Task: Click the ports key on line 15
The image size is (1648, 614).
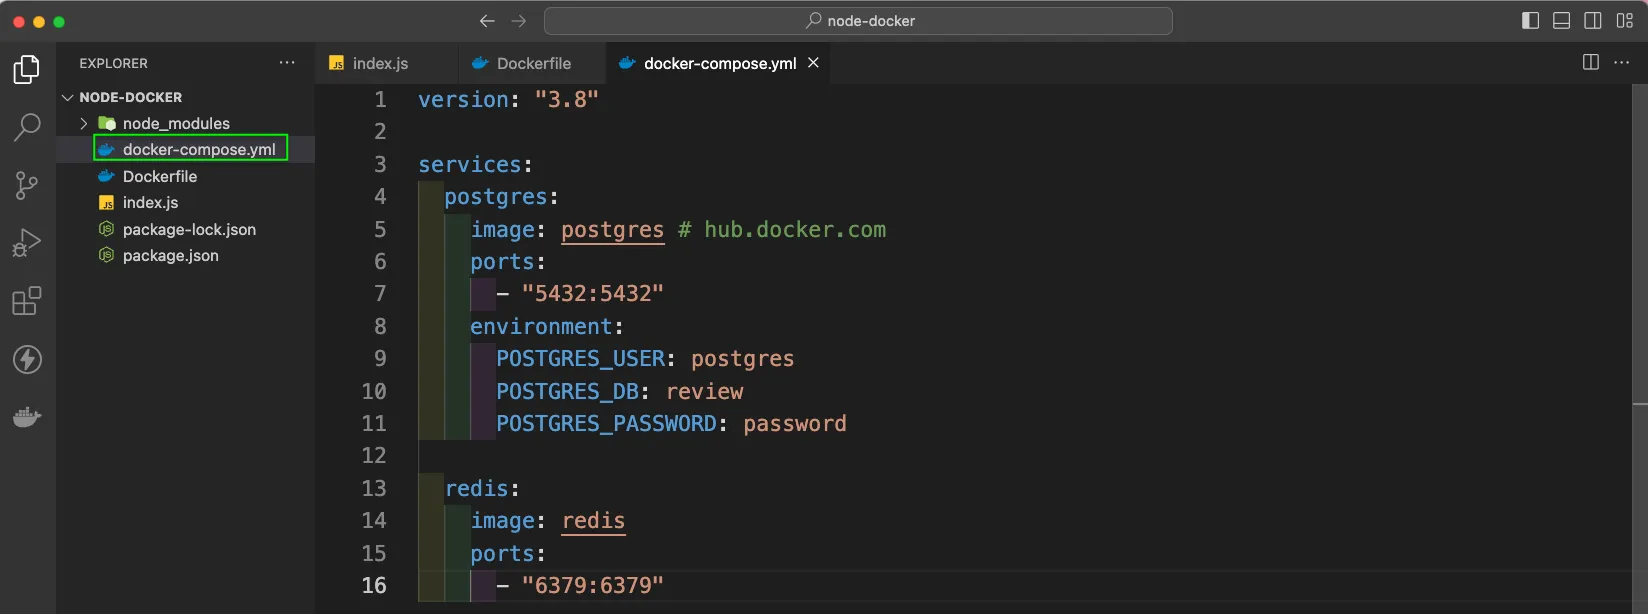Action: (x=502, y=554)
